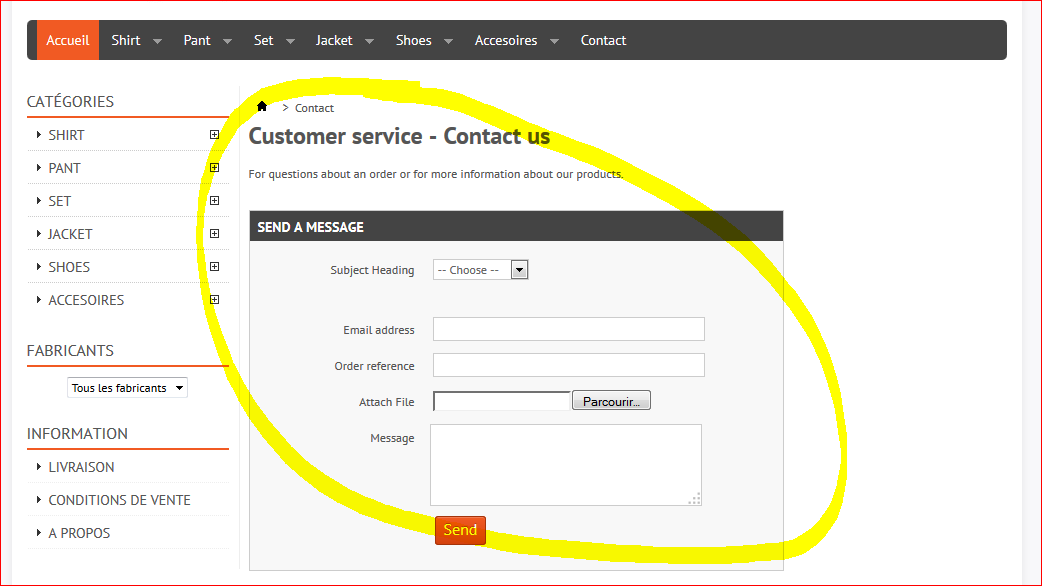Open the Set menu dropdown arrow
The width and height of the screenshot is (1042, 586).
[x=290, y=41]
